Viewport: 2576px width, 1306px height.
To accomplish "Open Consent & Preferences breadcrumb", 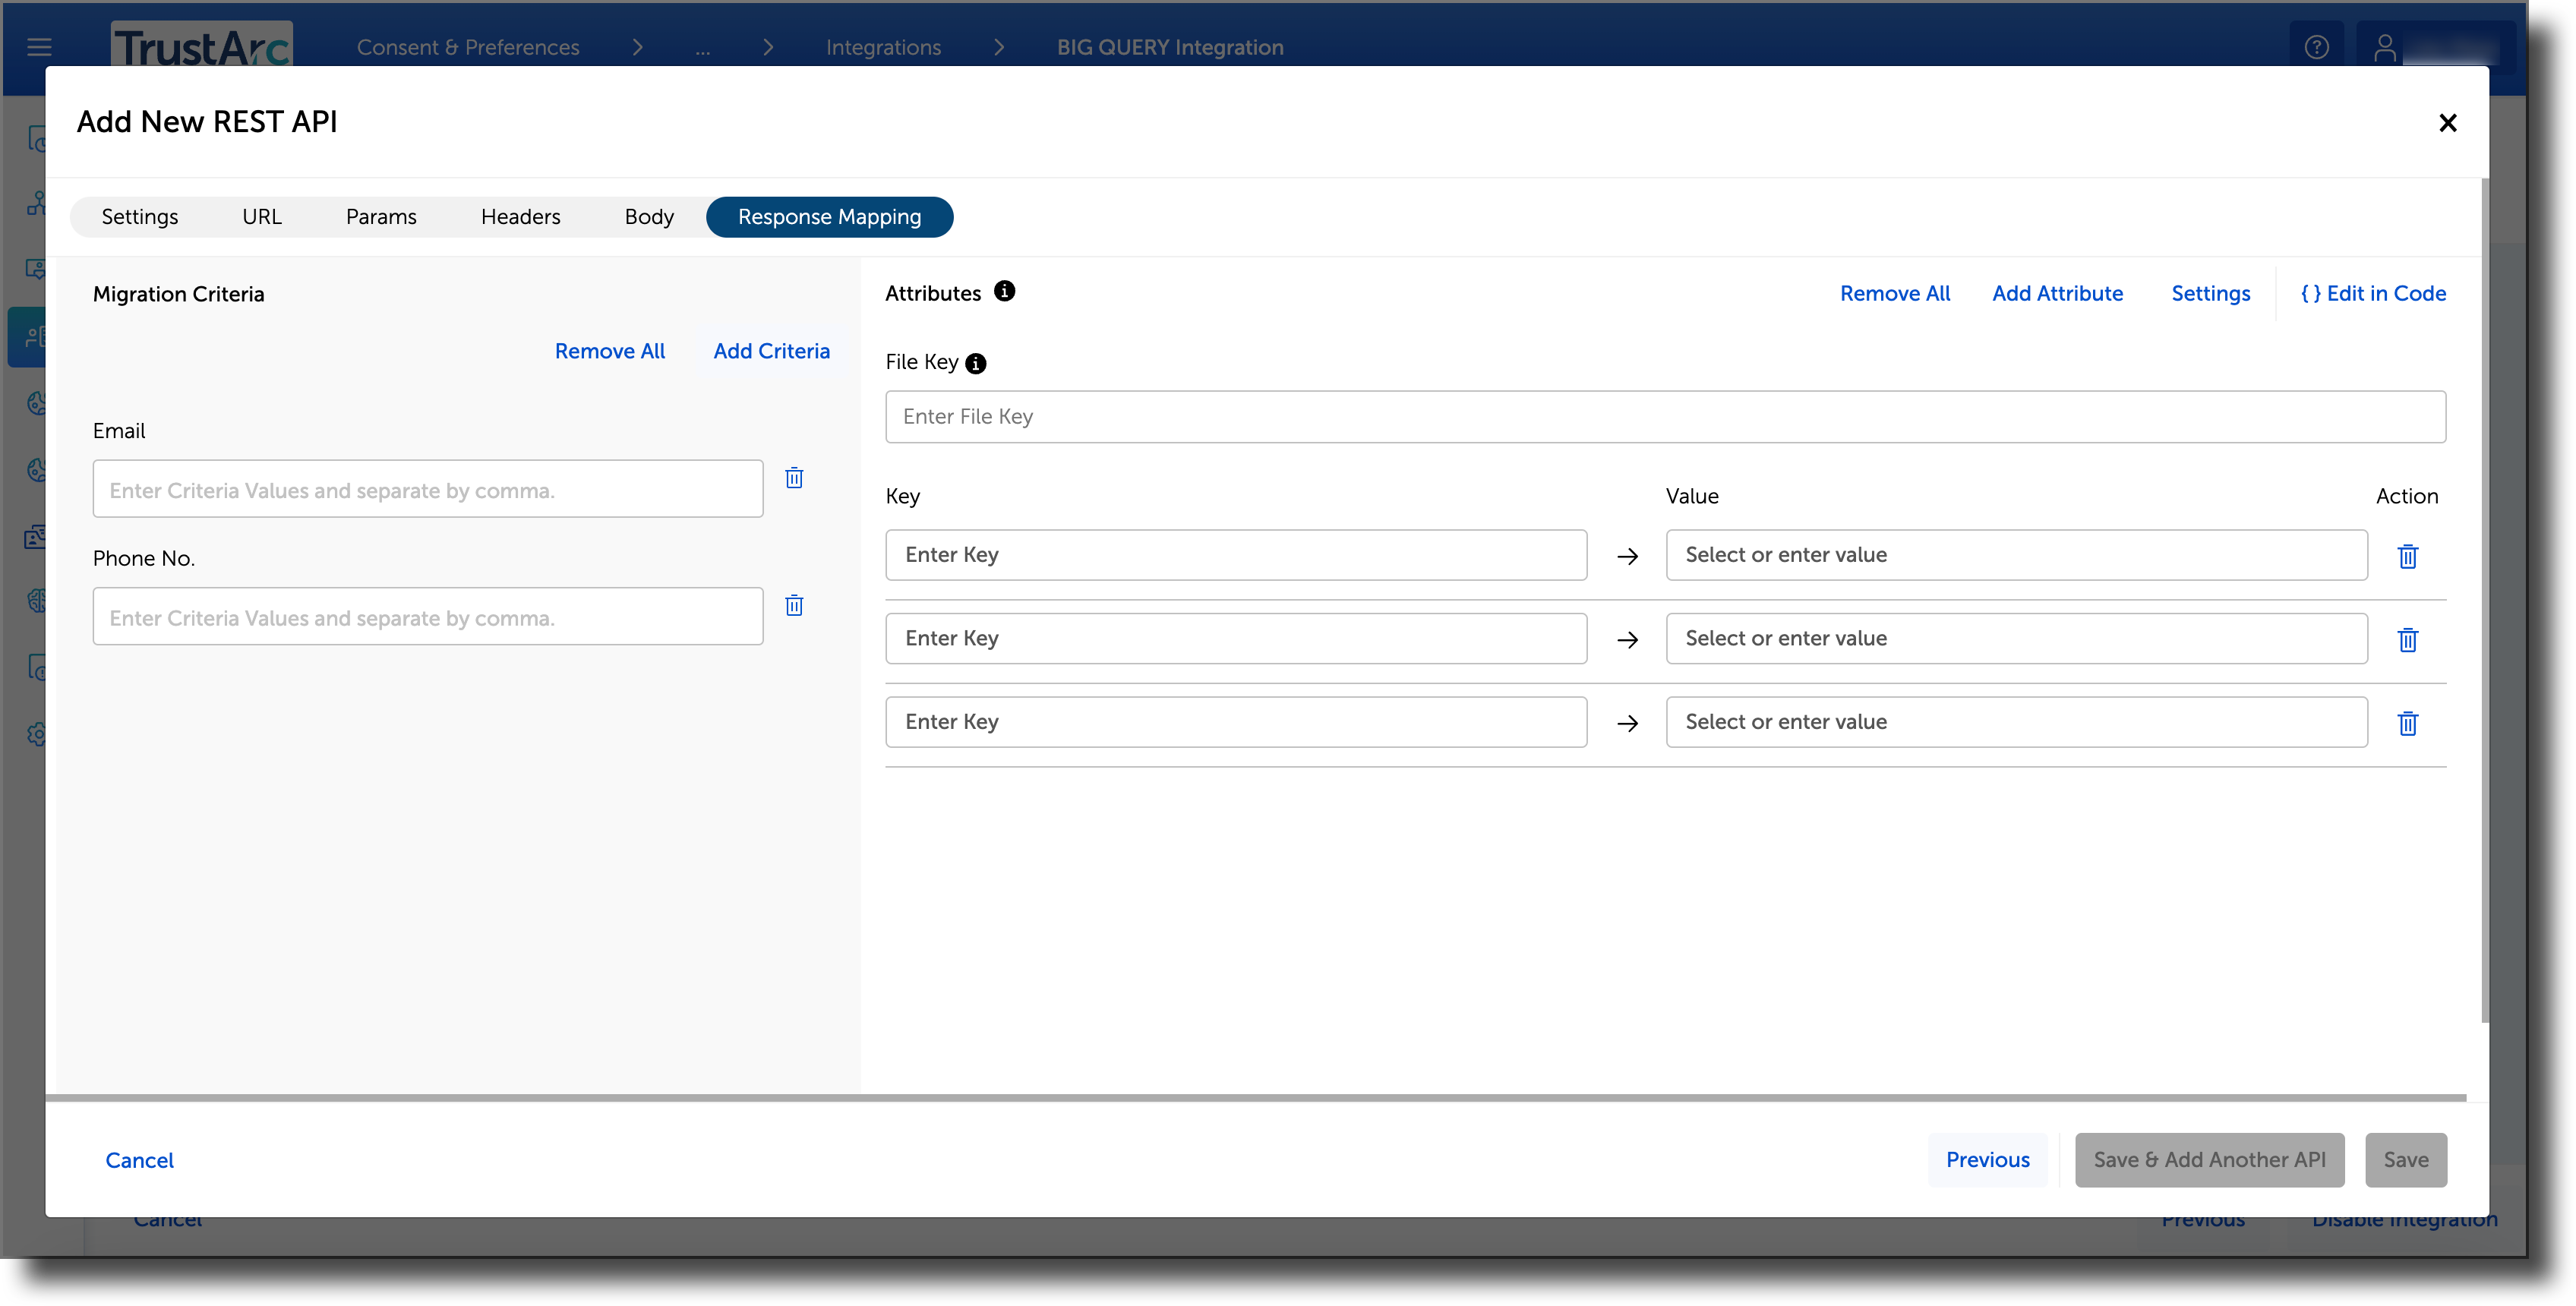I will pos(468,47).
